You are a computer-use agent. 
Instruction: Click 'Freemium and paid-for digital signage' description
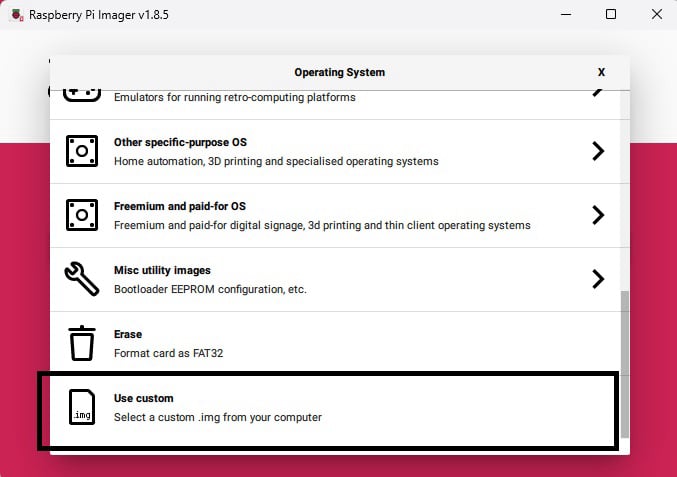[322, 225]
